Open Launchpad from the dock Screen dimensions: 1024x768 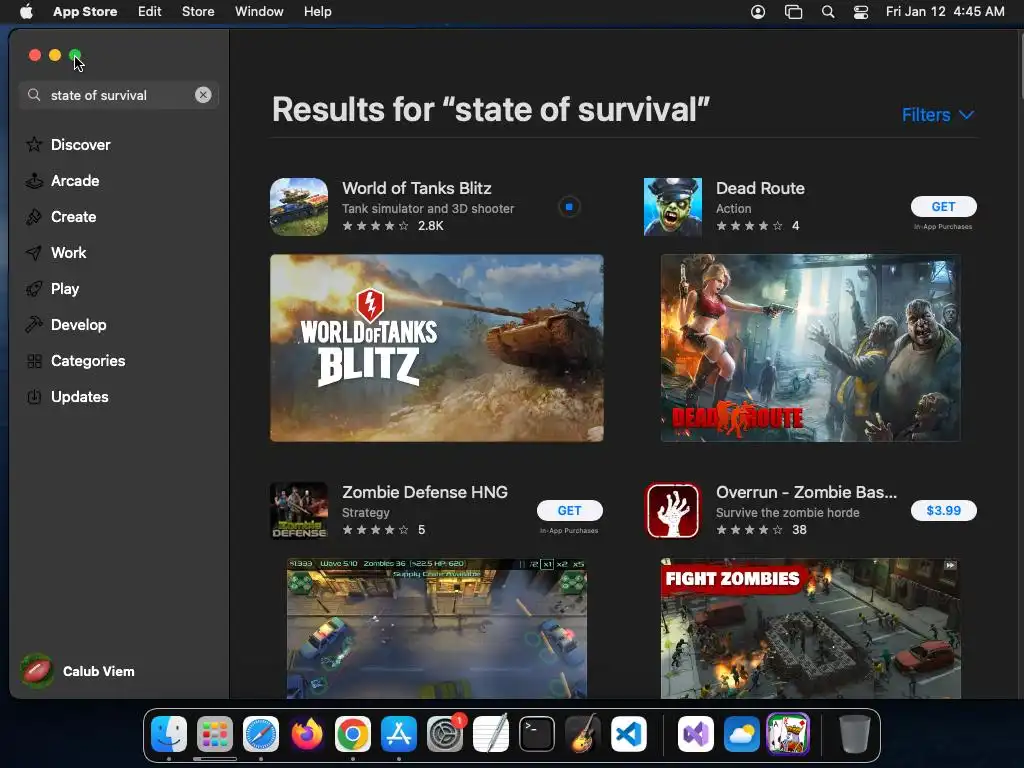tap(215, 734)
